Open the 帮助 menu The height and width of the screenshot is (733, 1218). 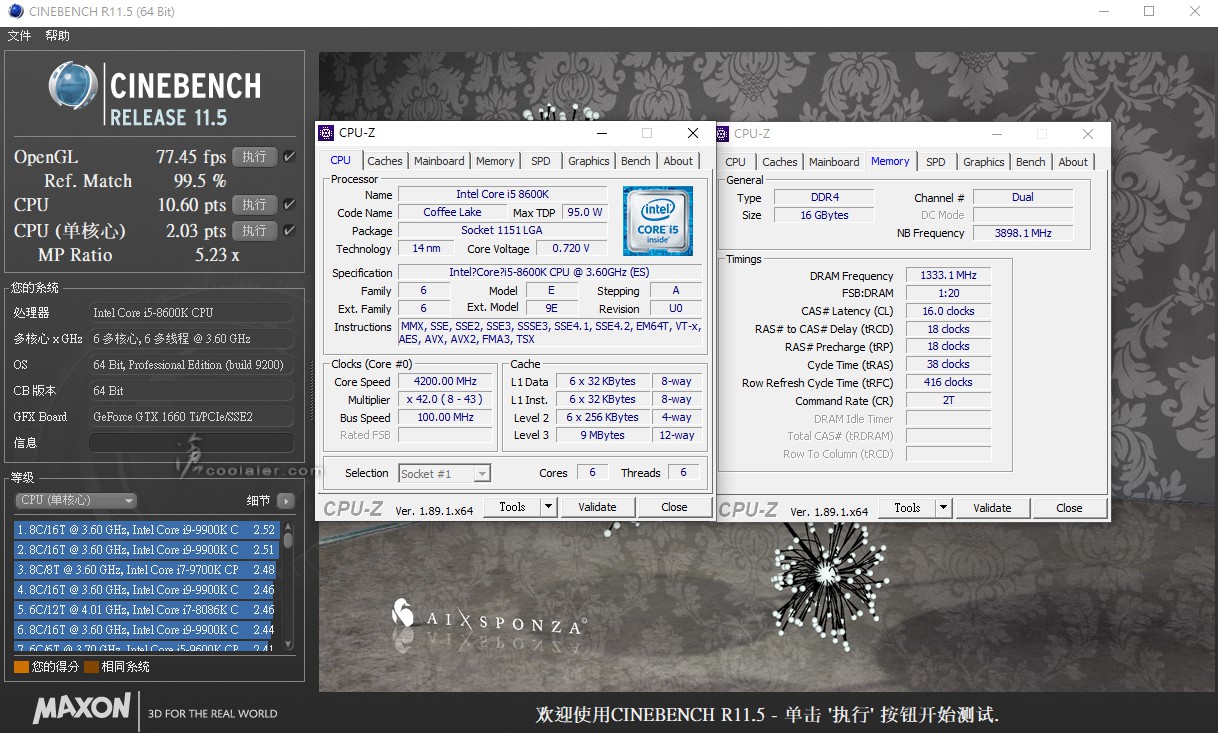57,36
